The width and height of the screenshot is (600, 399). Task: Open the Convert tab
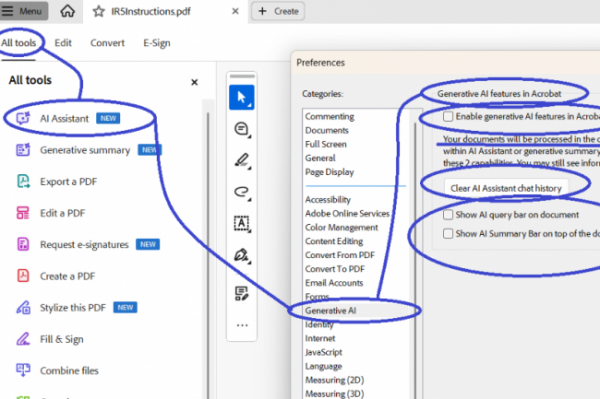pos(107,43)
